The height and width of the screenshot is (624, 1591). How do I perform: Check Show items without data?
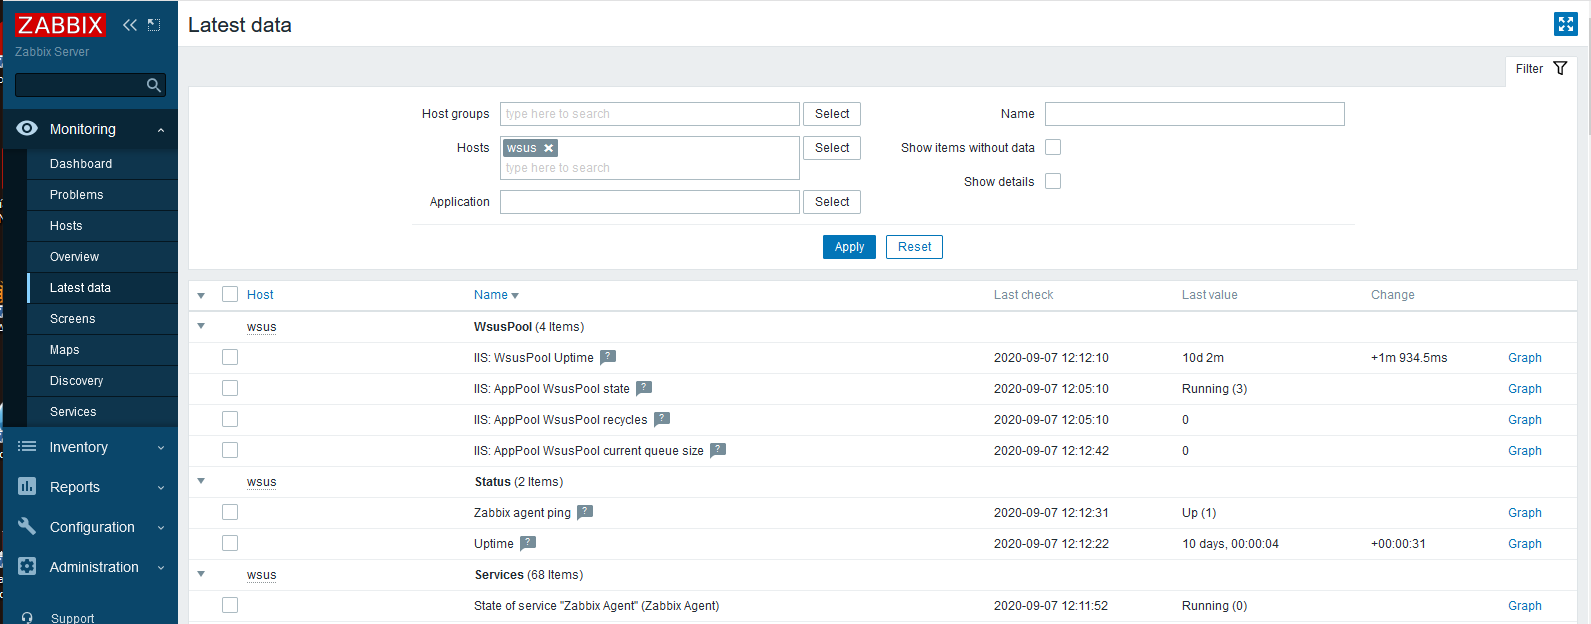[1053, 147]
